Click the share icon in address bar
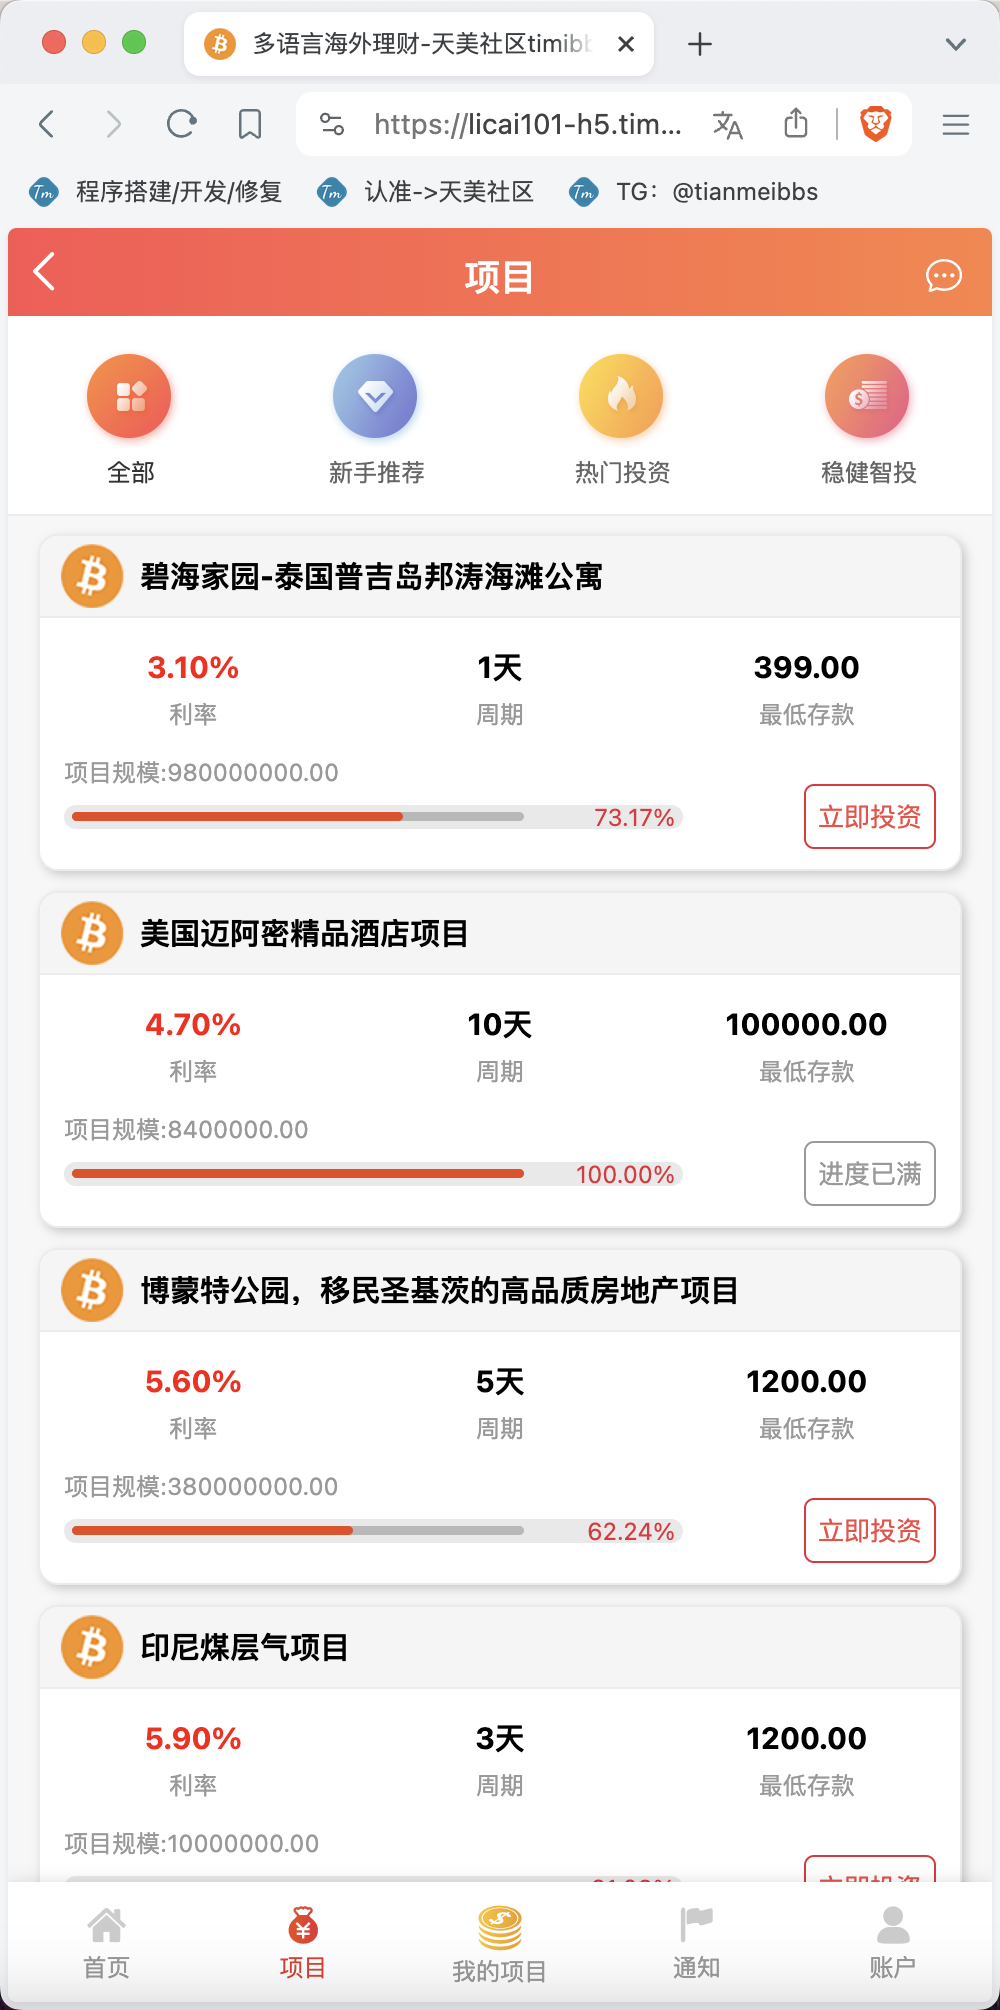The image size is (1000, 2010). (x=796, y=124)
